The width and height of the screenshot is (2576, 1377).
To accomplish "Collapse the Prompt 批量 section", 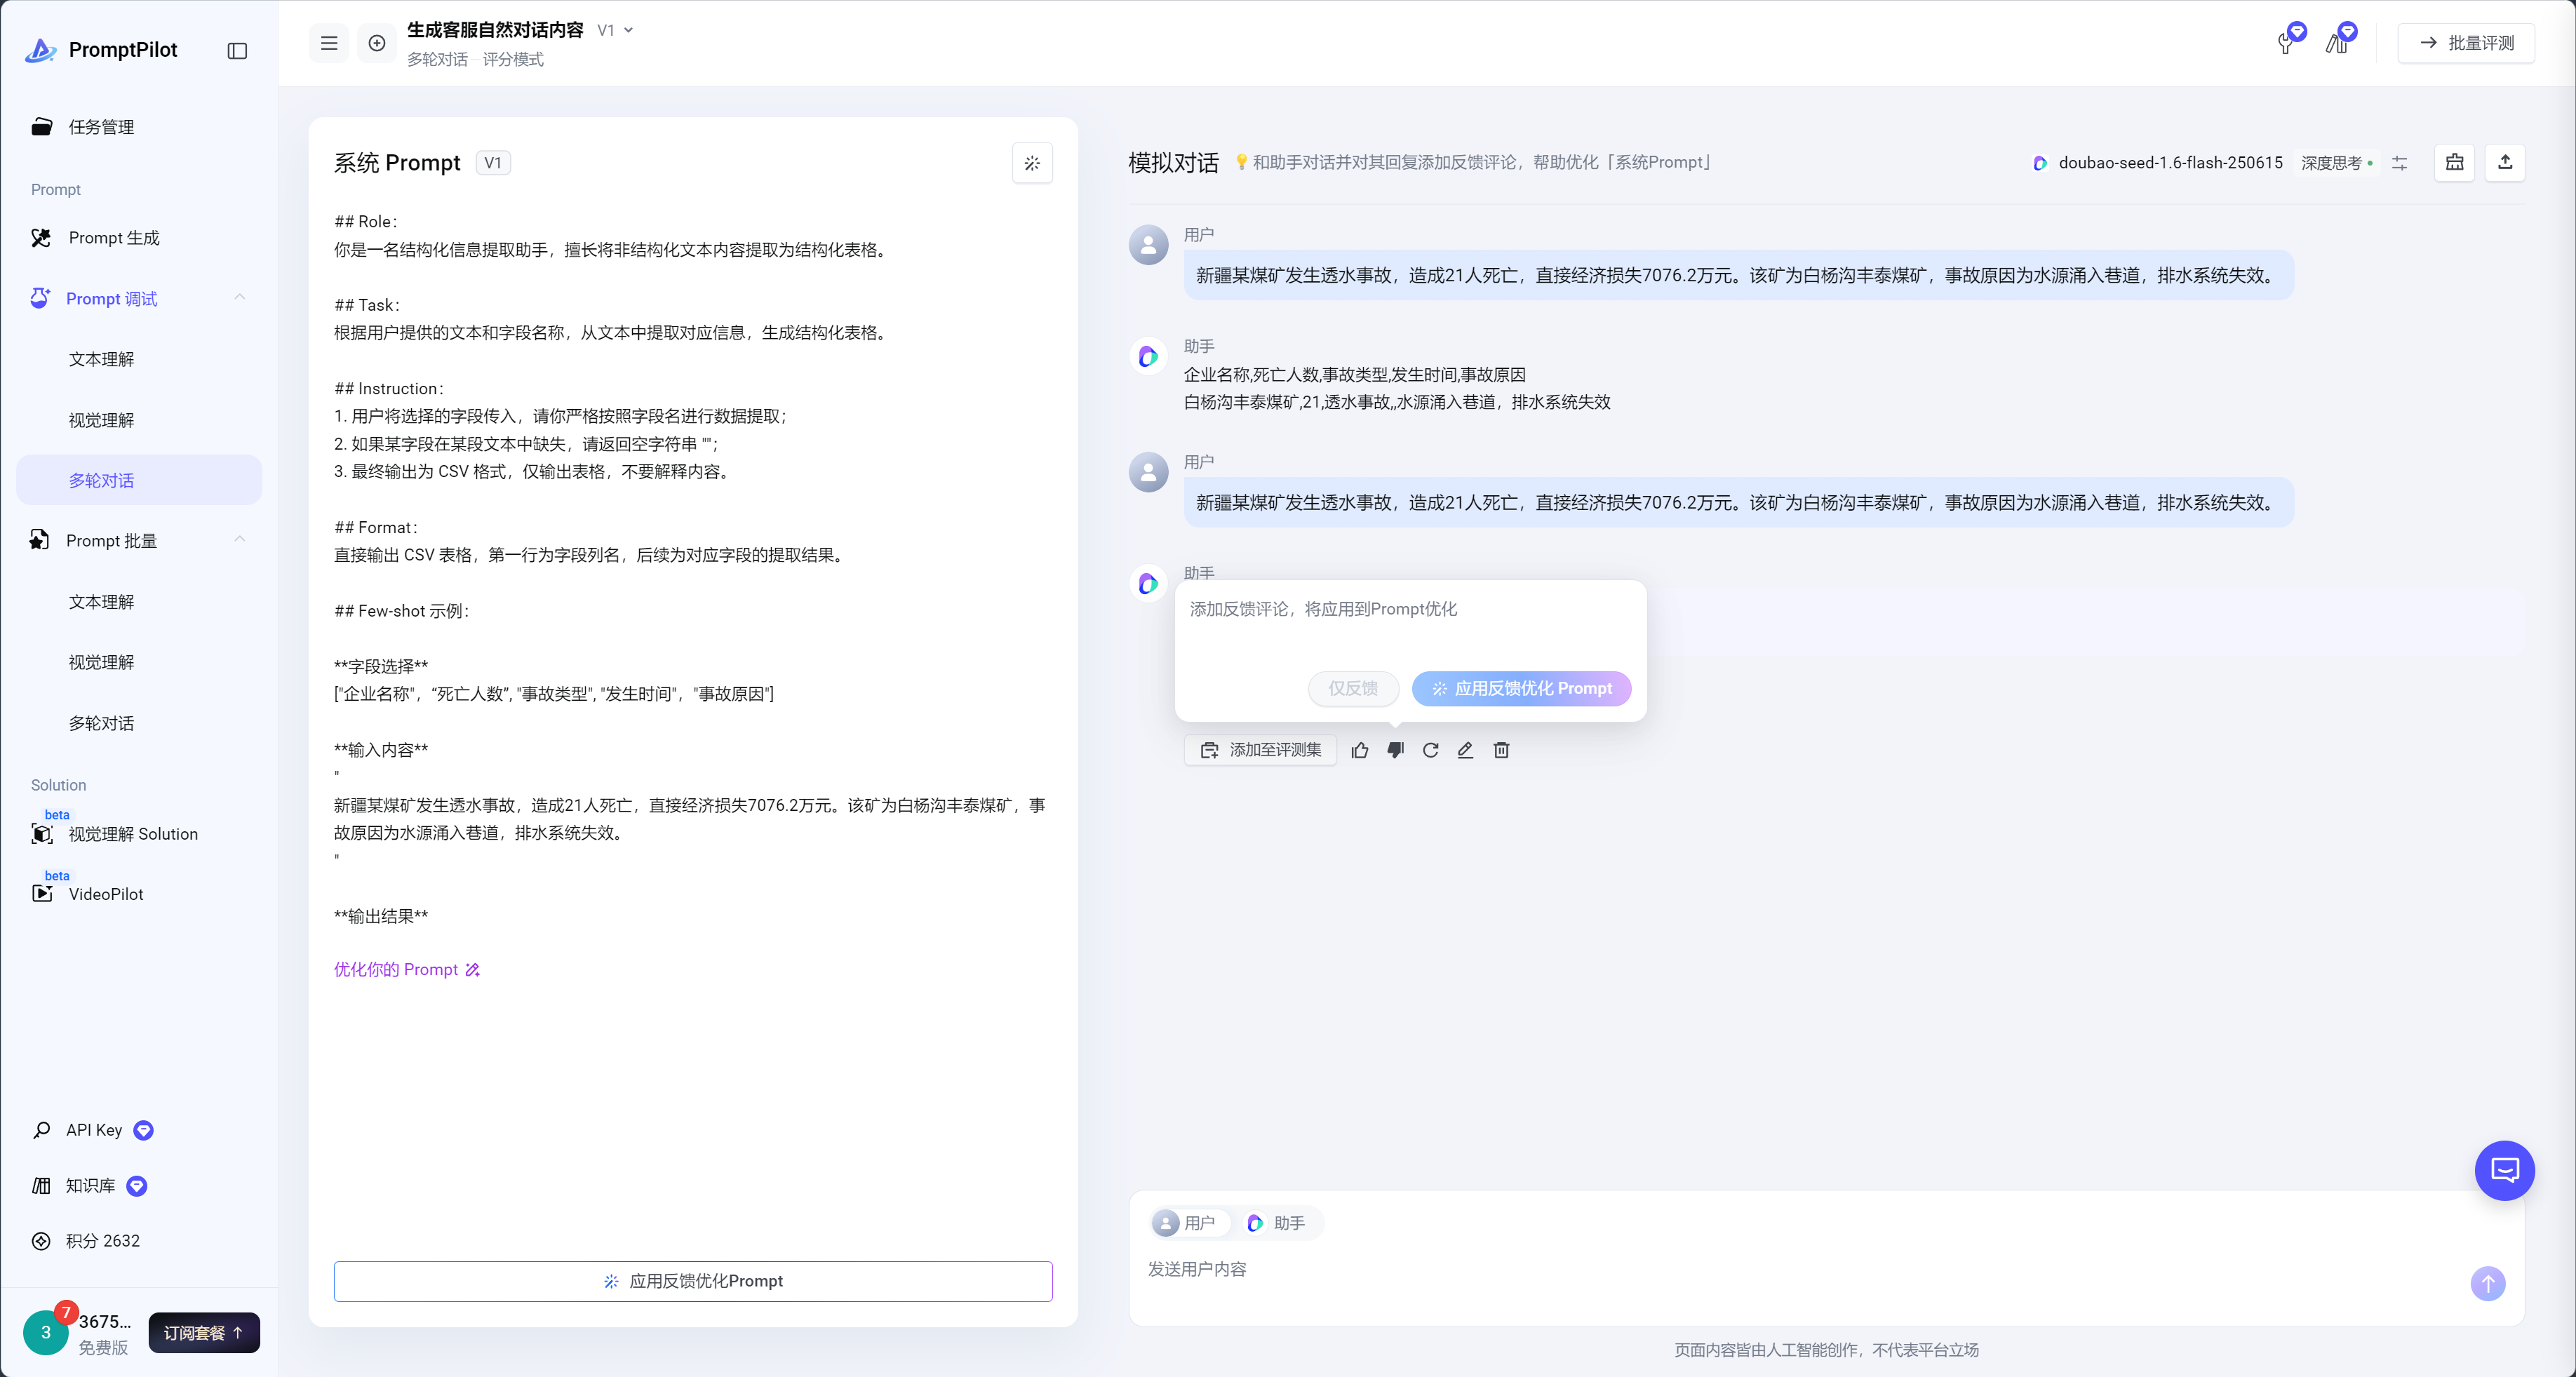I will tap(239, 540).
